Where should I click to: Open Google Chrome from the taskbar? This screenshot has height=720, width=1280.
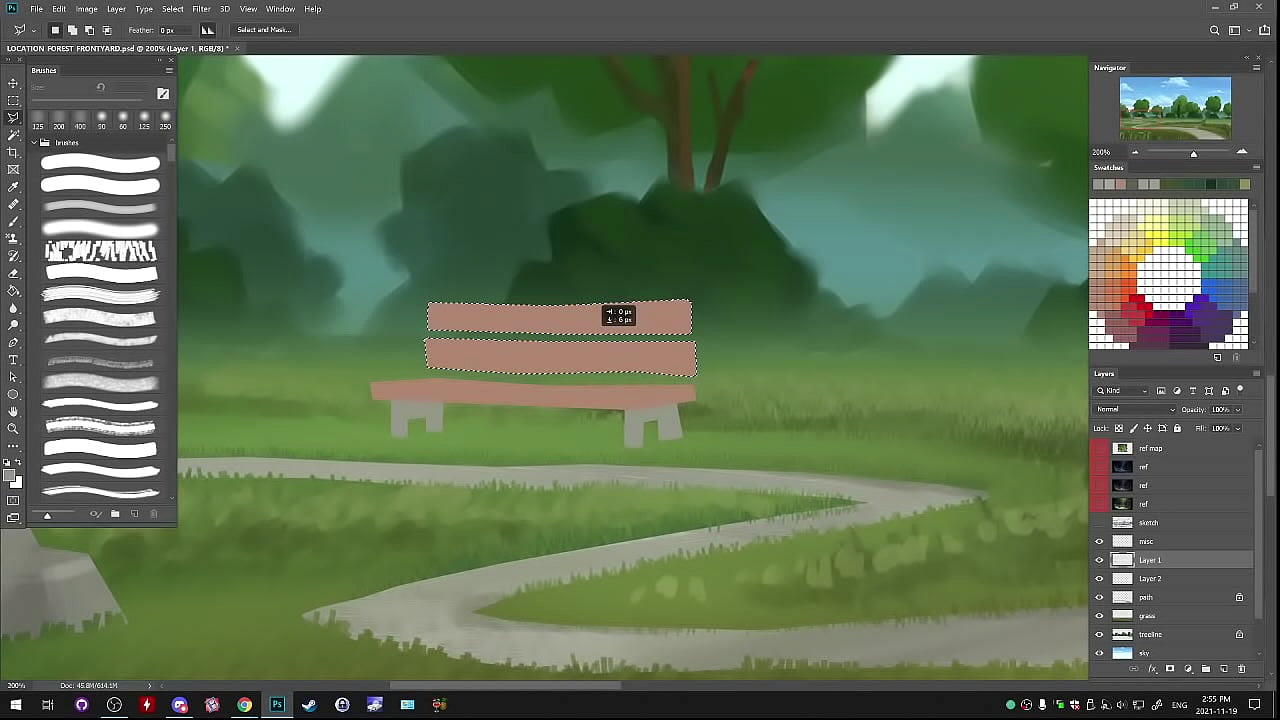click(x=244, y=705)
